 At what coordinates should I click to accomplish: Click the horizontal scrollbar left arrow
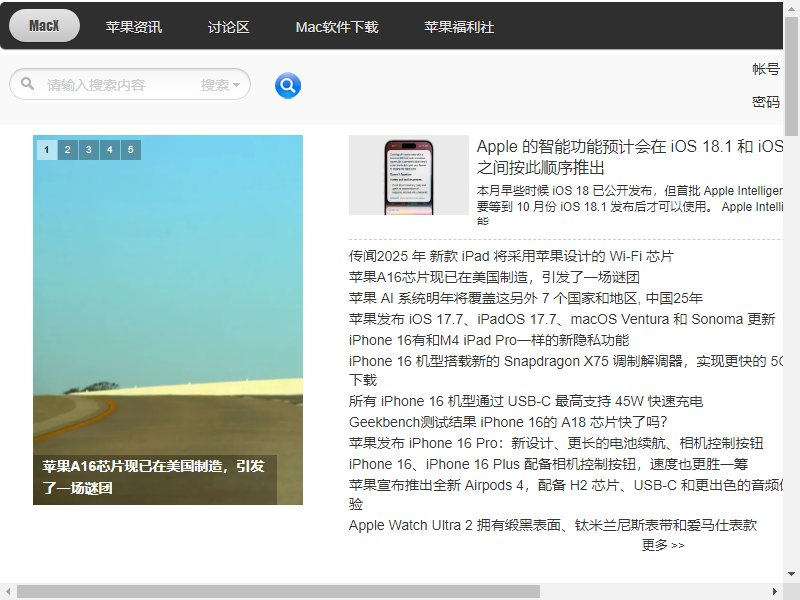[x=8, y=592]
